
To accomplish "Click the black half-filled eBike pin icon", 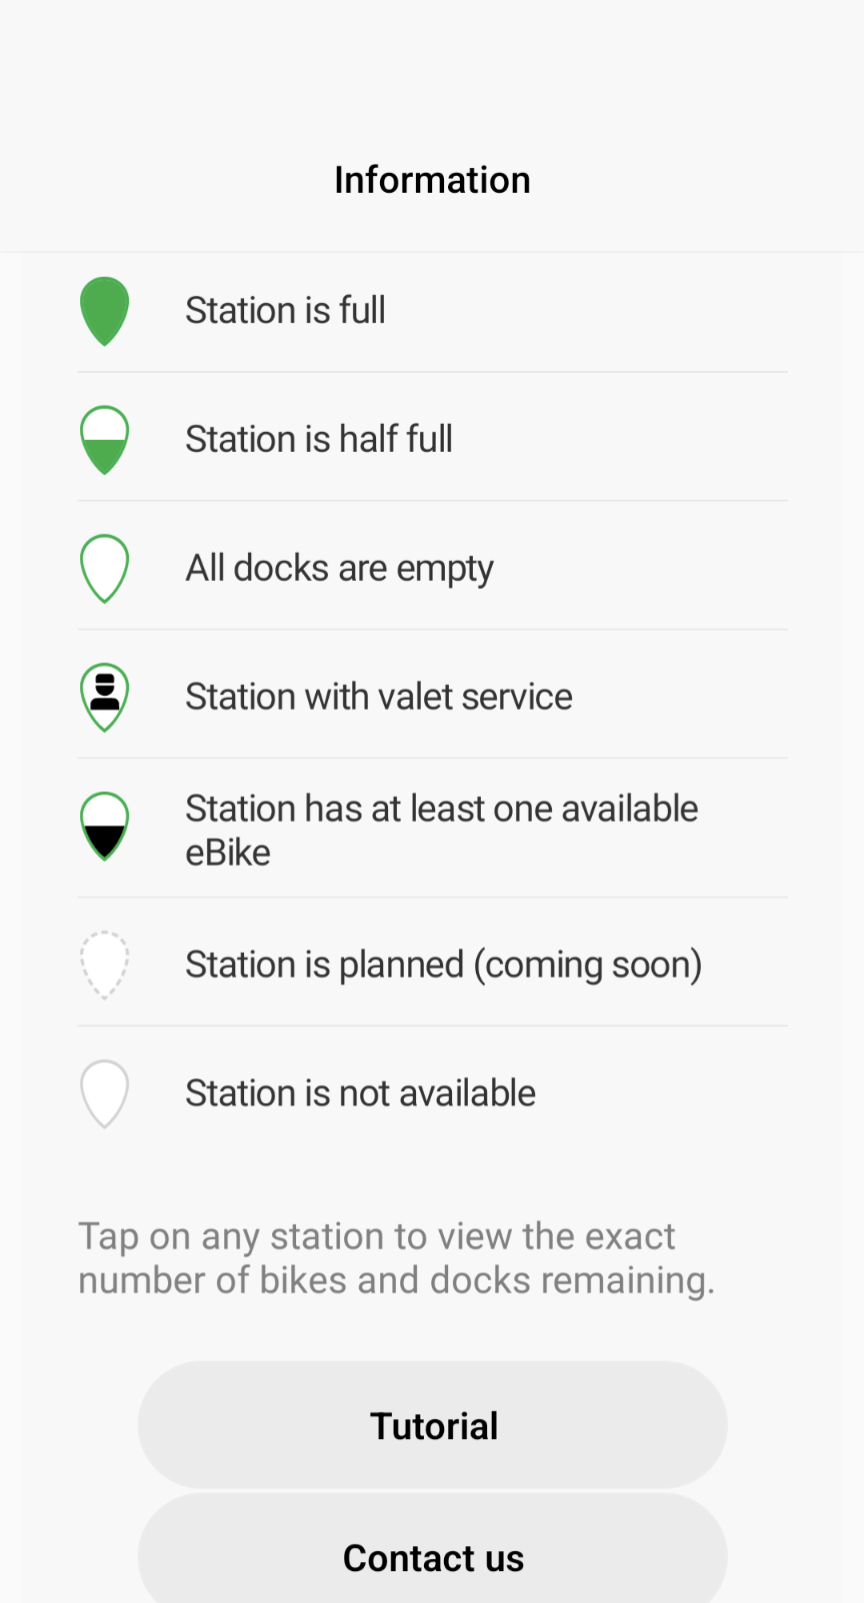I will 104,826.
